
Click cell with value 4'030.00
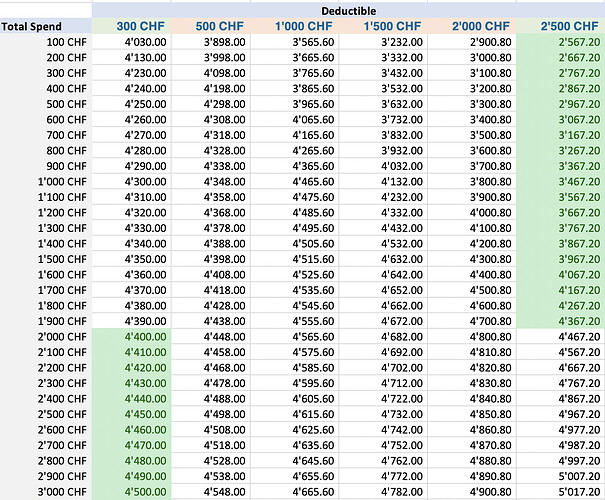click(x=132, y=42)
